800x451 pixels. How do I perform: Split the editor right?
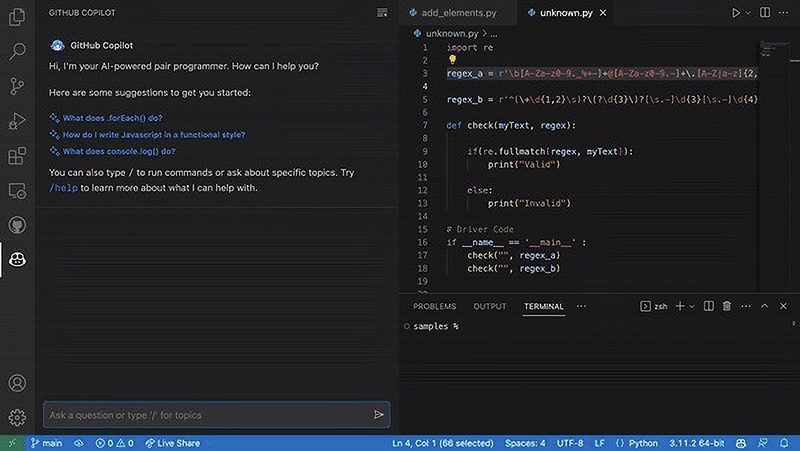tap(765, 13)
